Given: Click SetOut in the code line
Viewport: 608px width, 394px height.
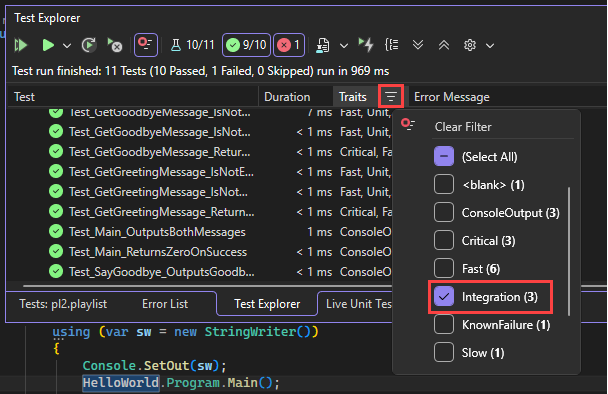Looking at the screenshot, I should pos(166,366).
